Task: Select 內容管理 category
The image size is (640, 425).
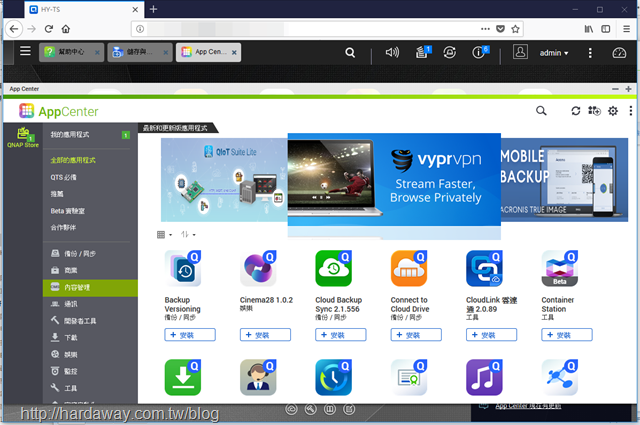Action: coord(90,287)
